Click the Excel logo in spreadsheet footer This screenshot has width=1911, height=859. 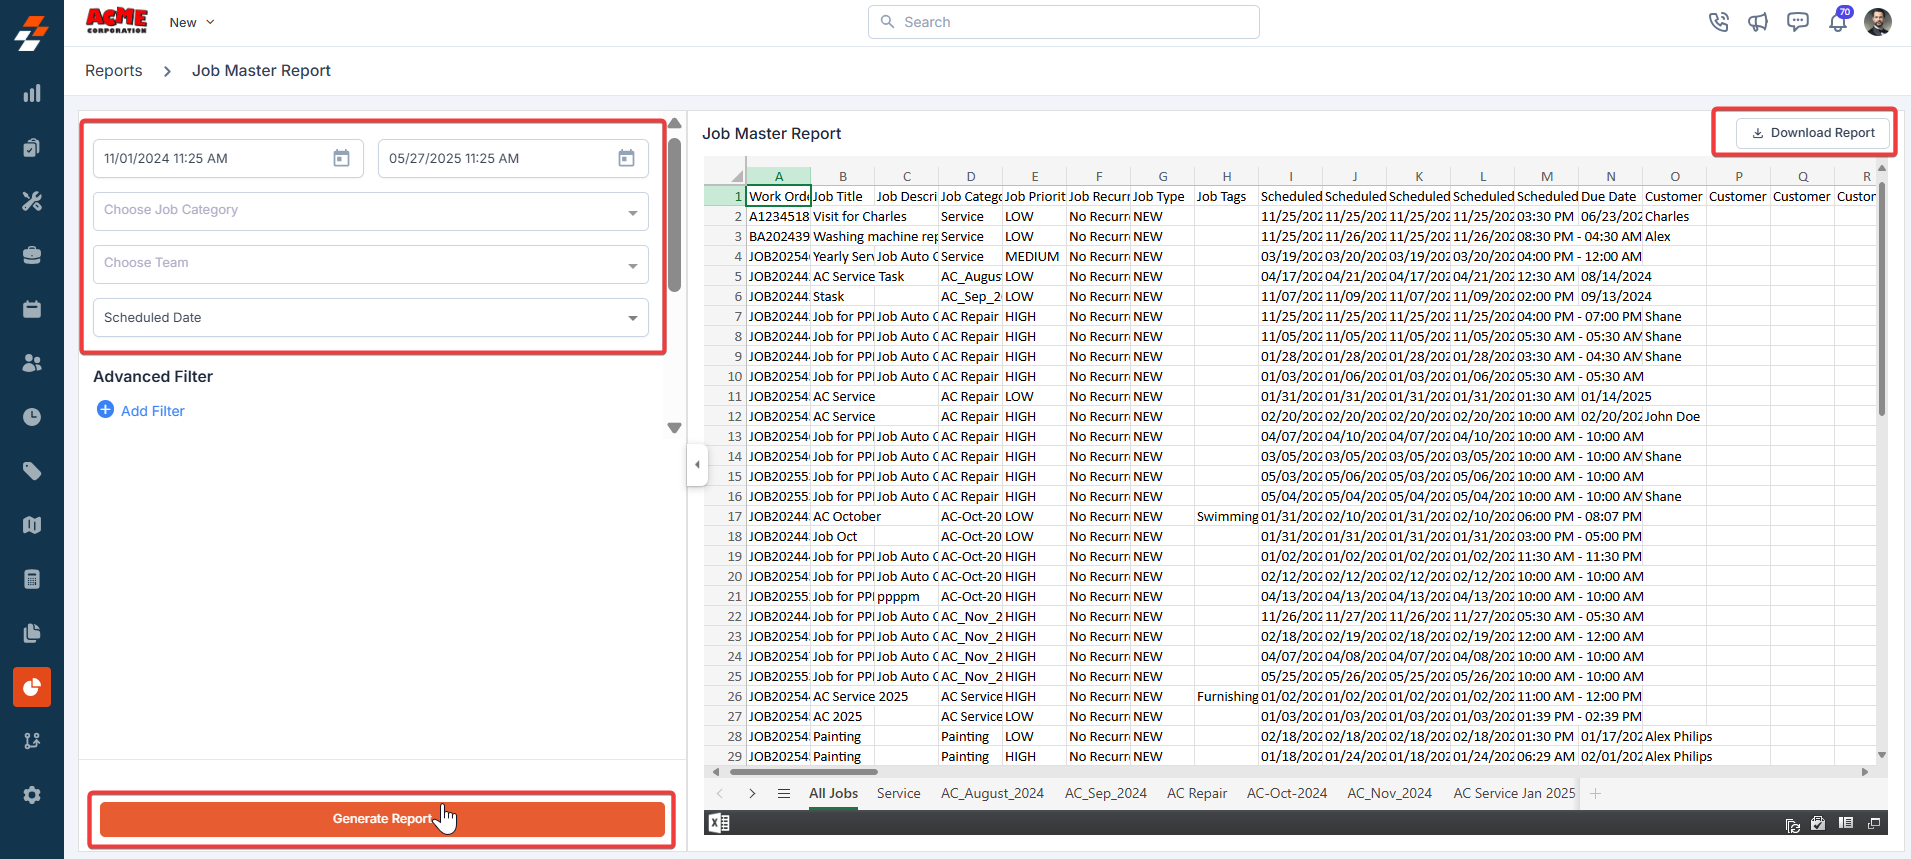click(718, 823)
